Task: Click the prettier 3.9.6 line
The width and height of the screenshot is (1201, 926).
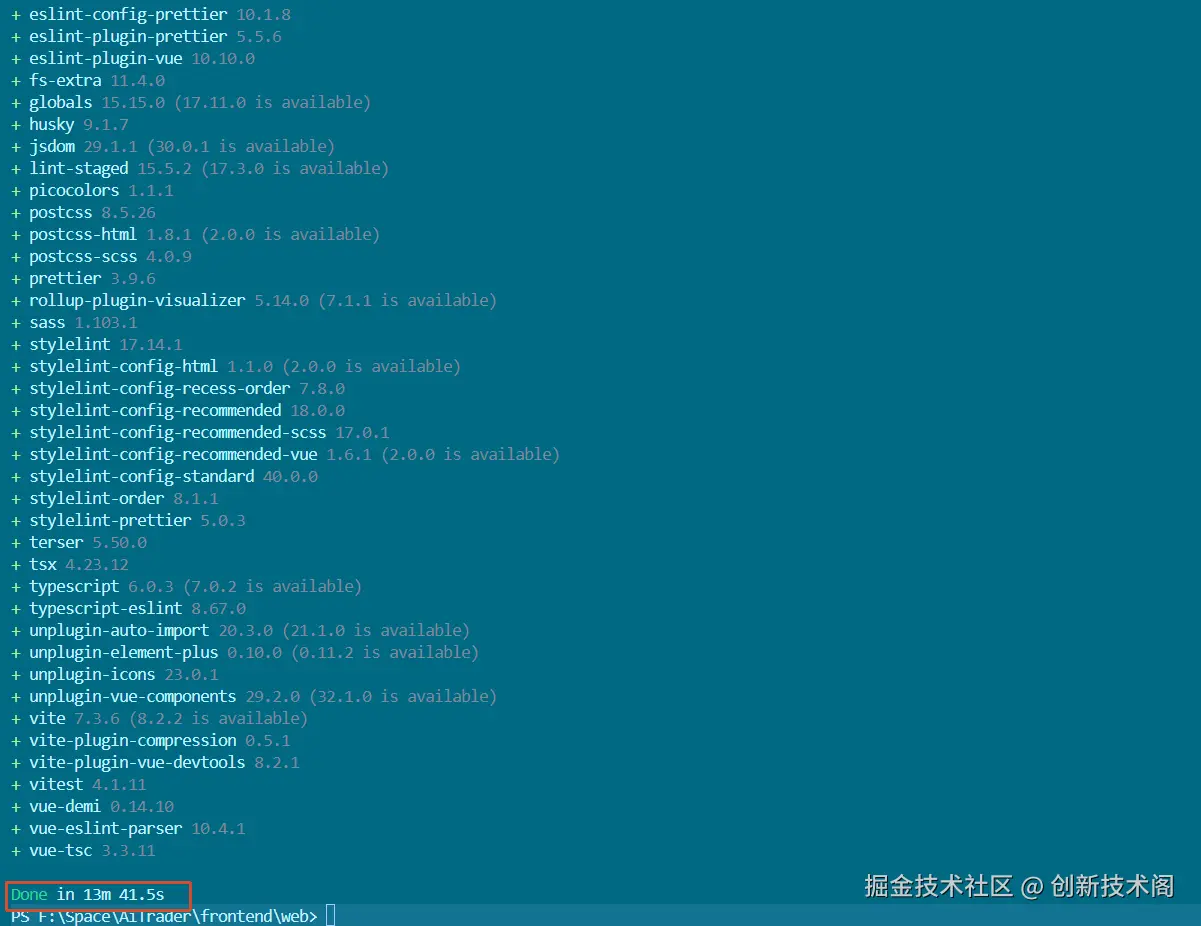Action: pyautogui.click(x=83, y=279)
